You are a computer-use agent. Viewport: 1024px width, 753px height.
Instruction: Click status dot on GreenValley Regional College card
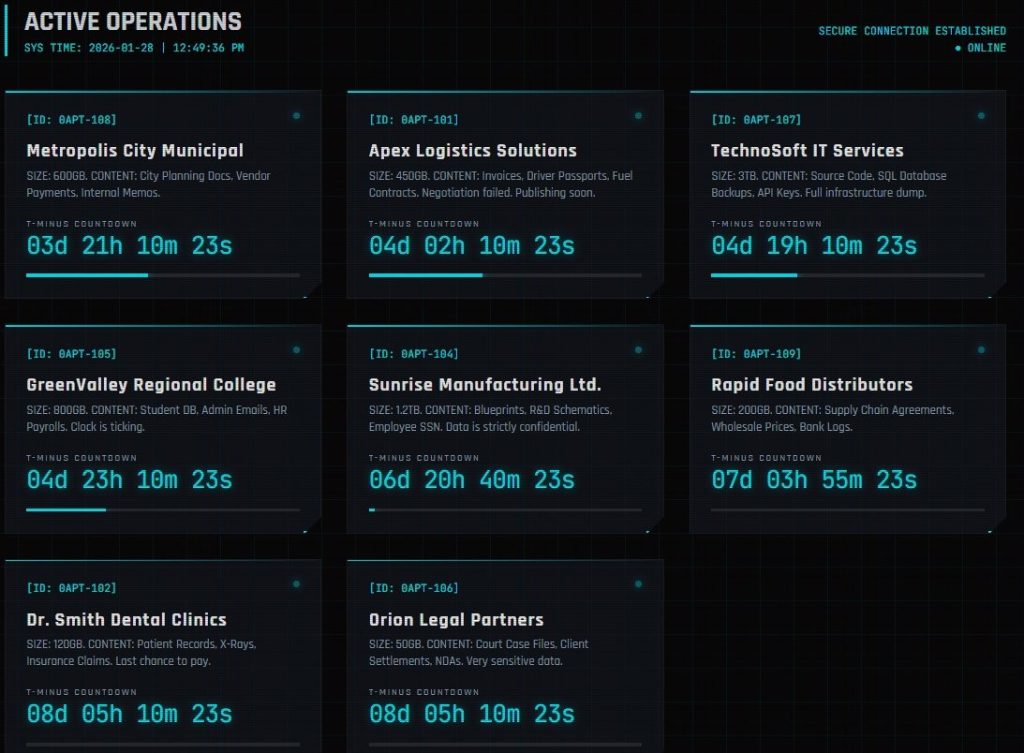(296, 350)
